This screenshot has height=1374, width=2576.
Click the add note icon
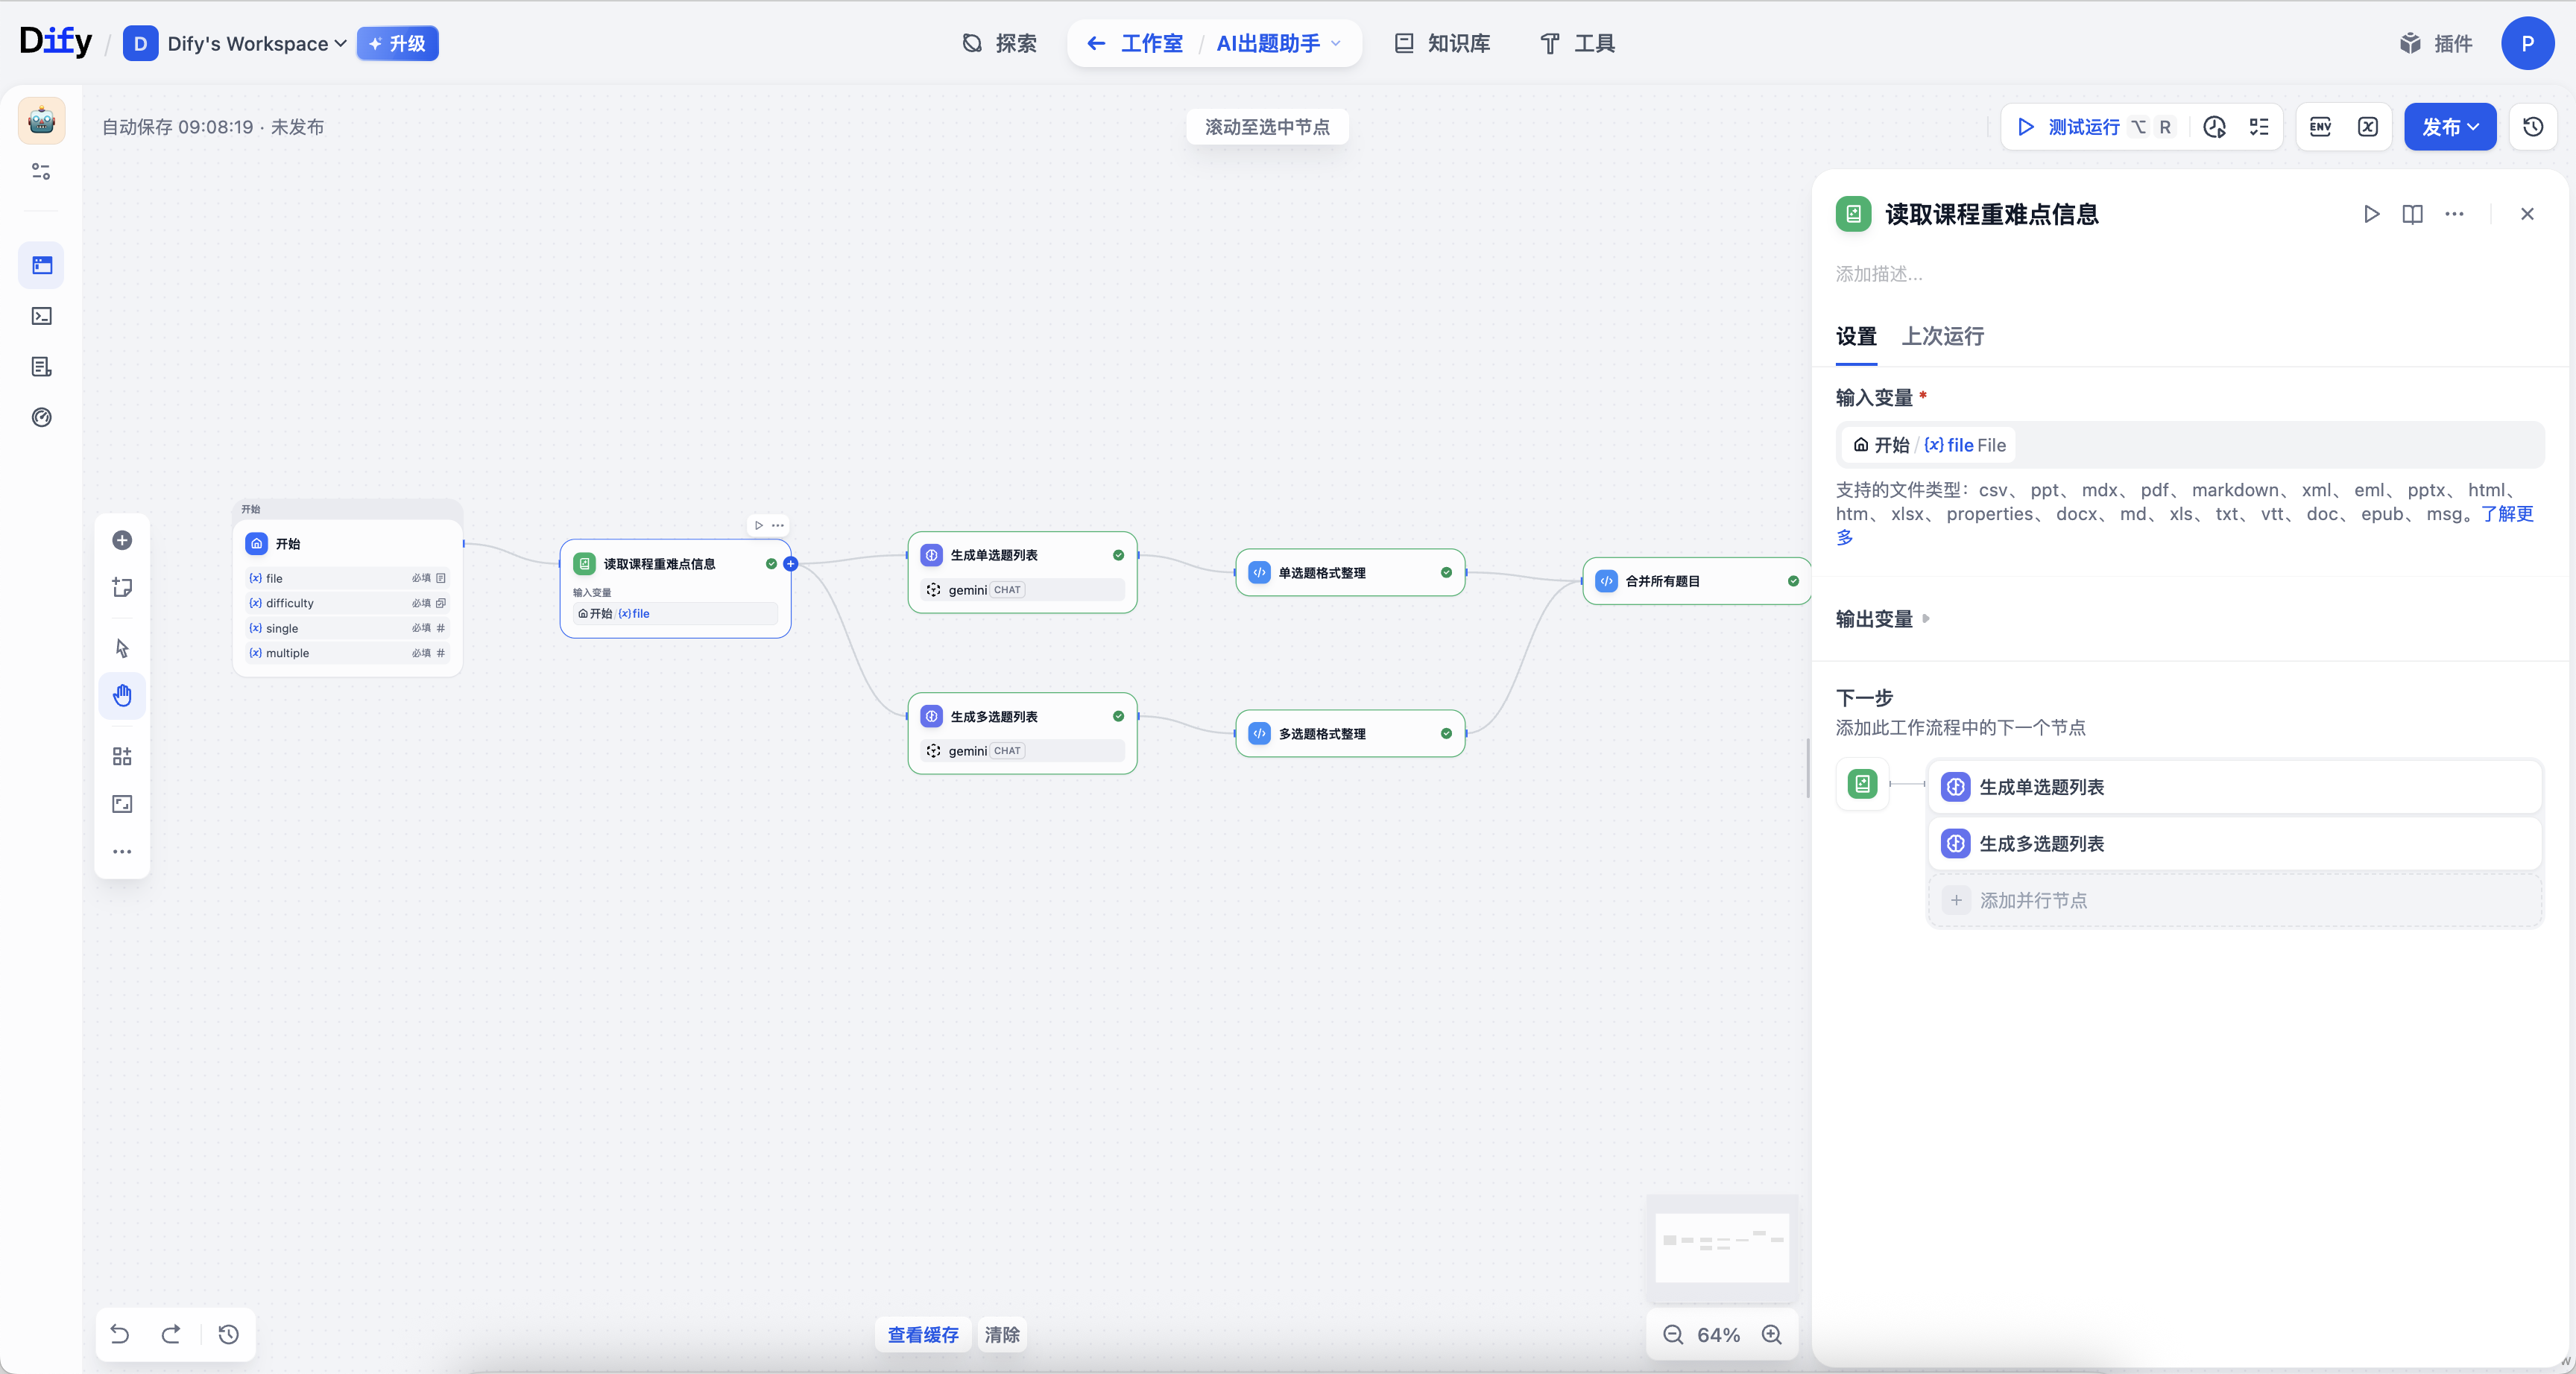[x=122, y=587]
